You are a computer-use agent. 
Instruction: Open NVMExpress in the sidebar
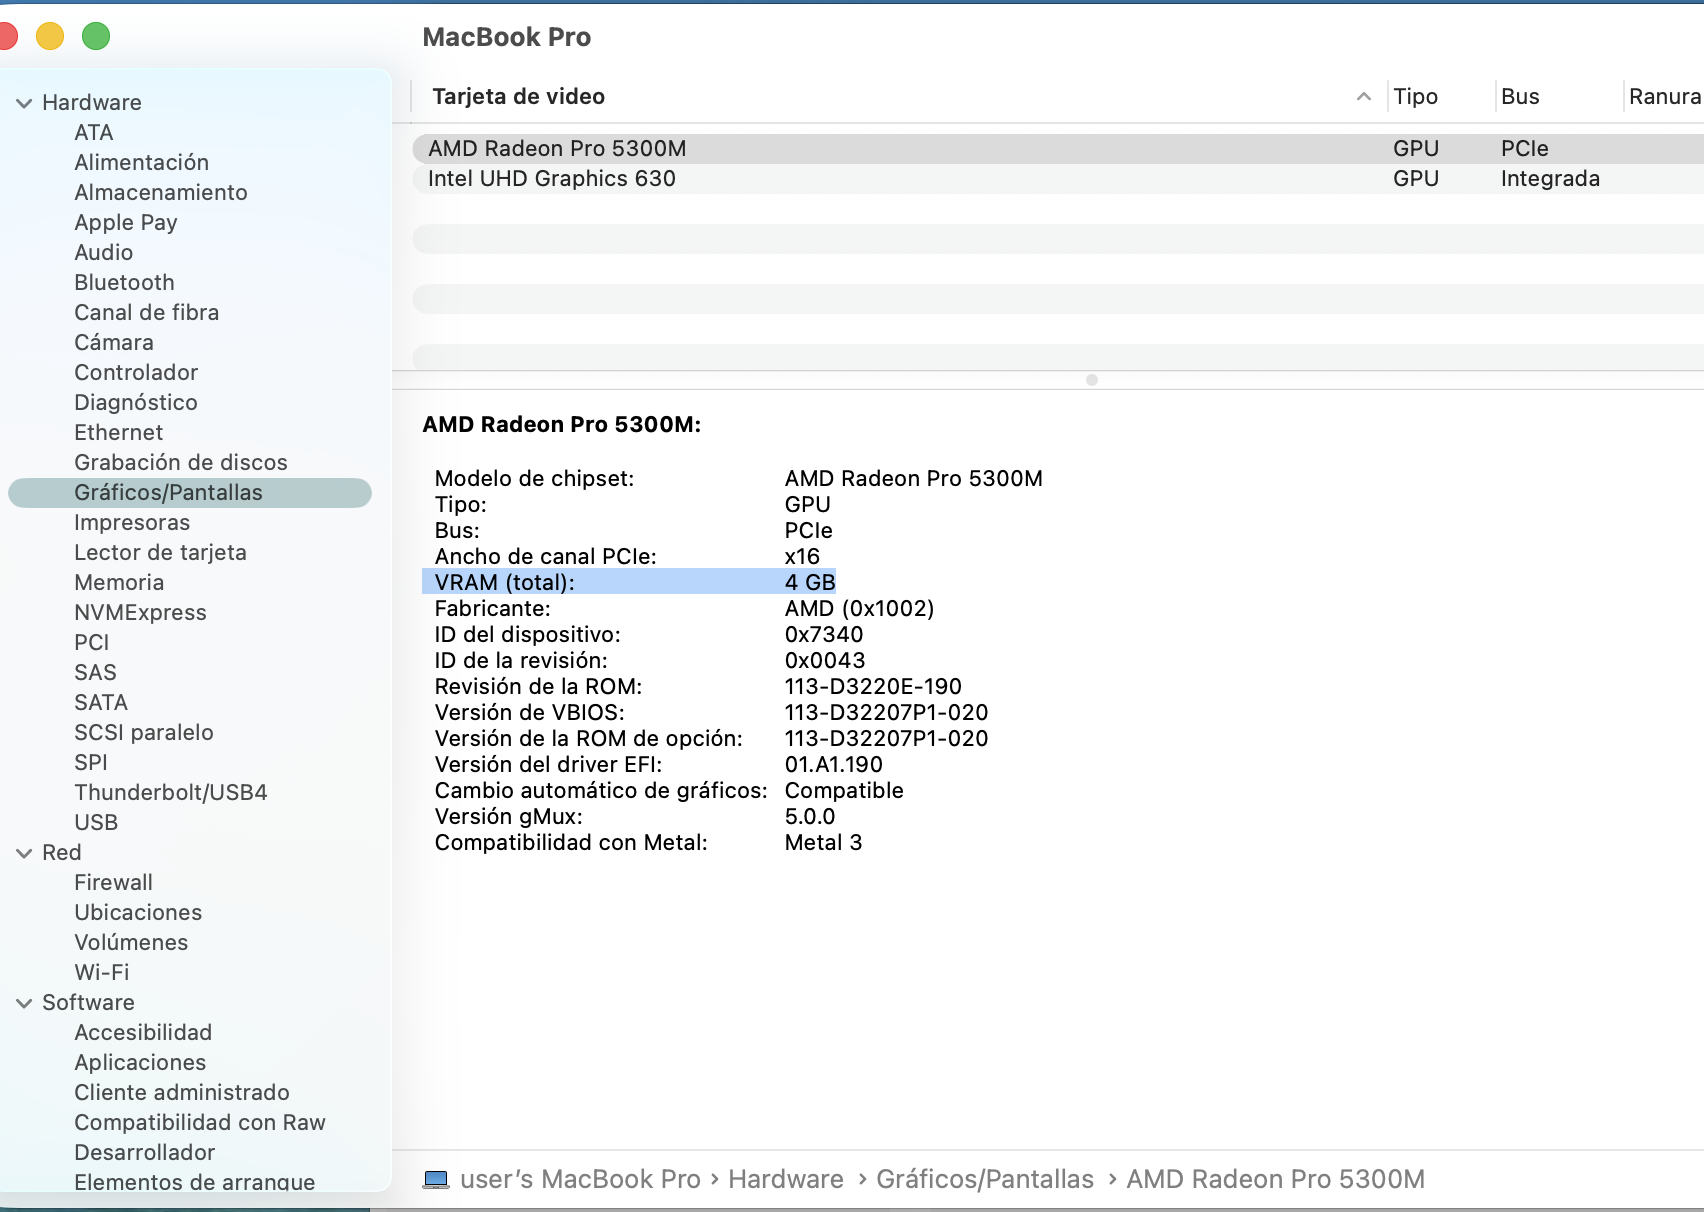140,613
